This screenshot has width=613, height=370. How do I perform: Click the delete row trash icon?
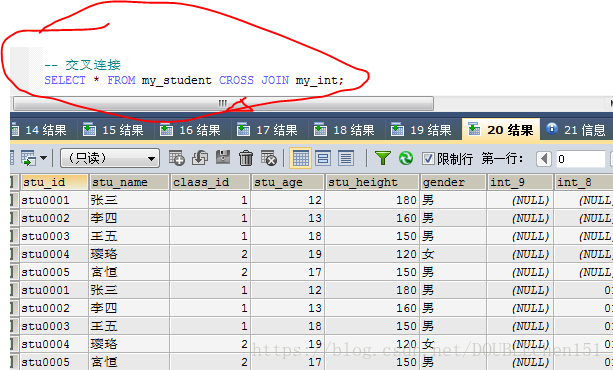246,158
